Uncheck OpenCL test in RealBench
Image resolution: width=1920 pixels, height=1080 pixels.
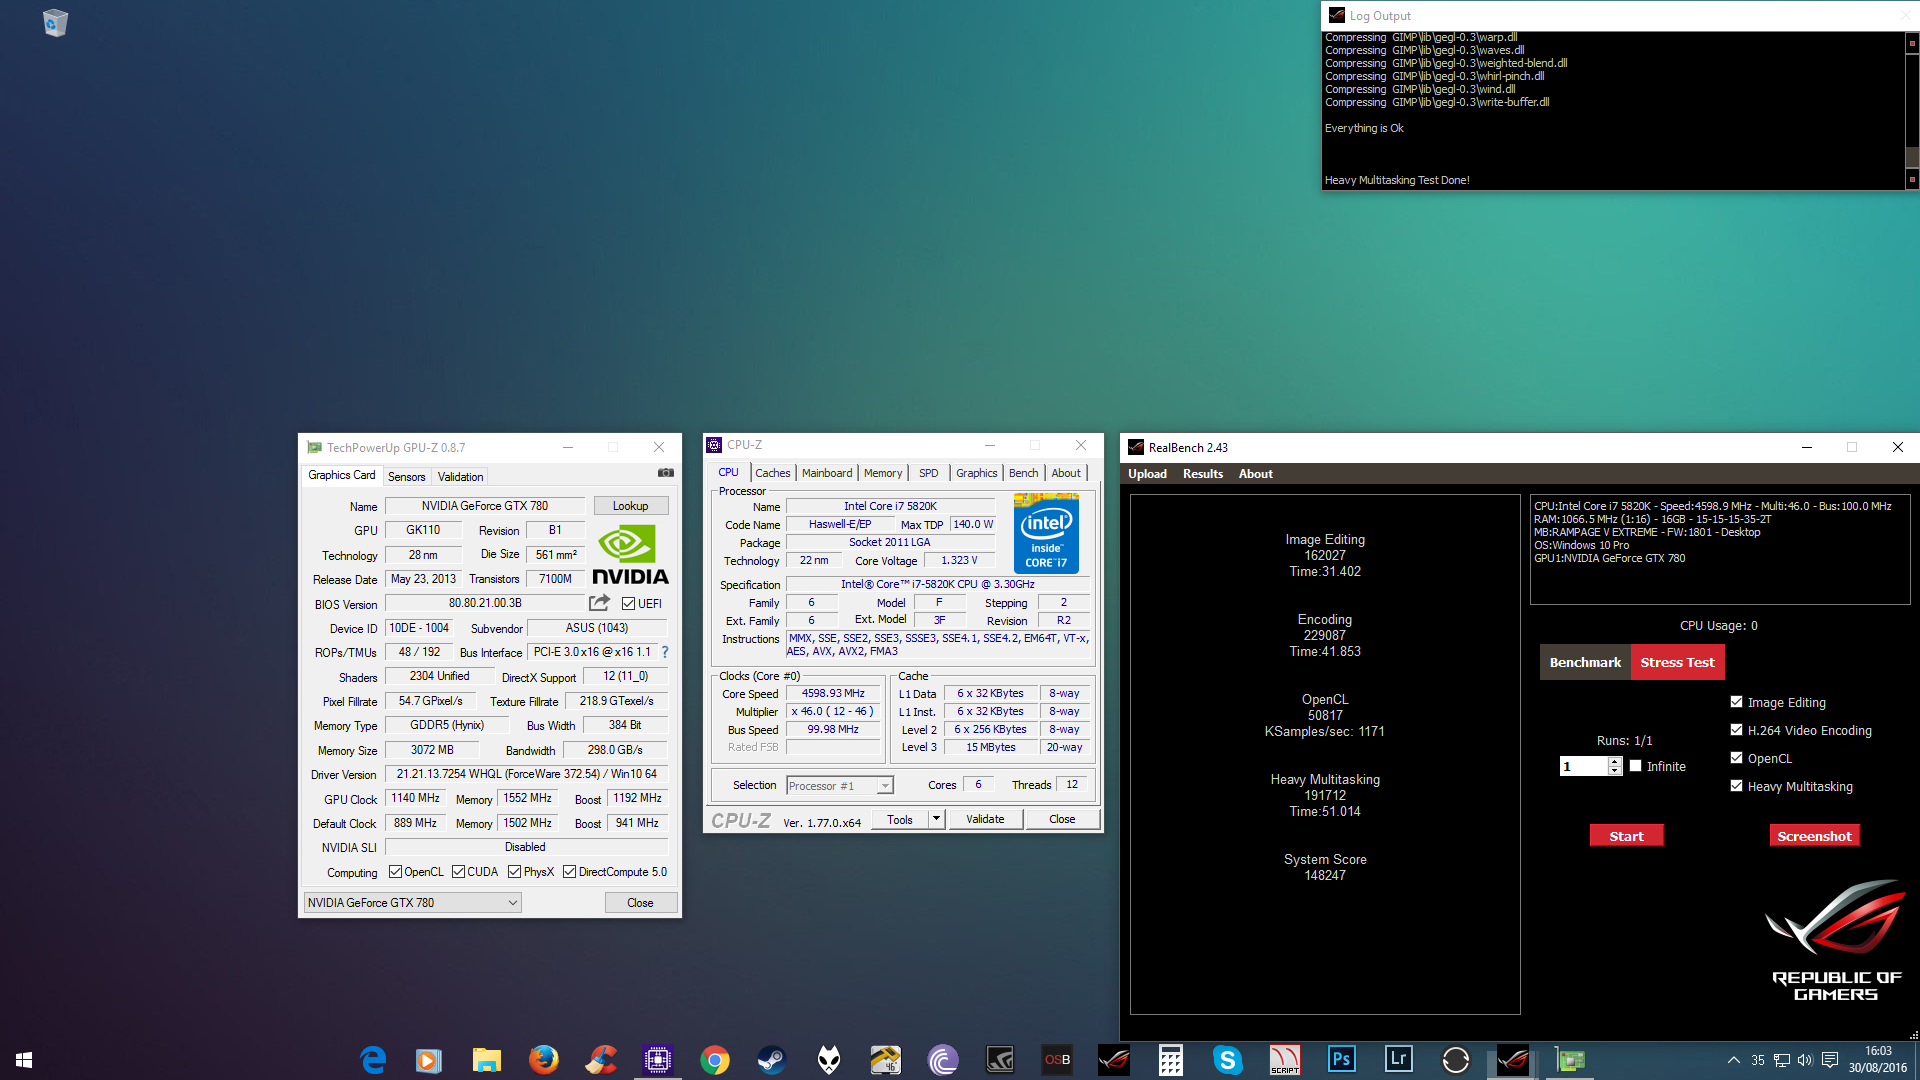click(1737, 758)
